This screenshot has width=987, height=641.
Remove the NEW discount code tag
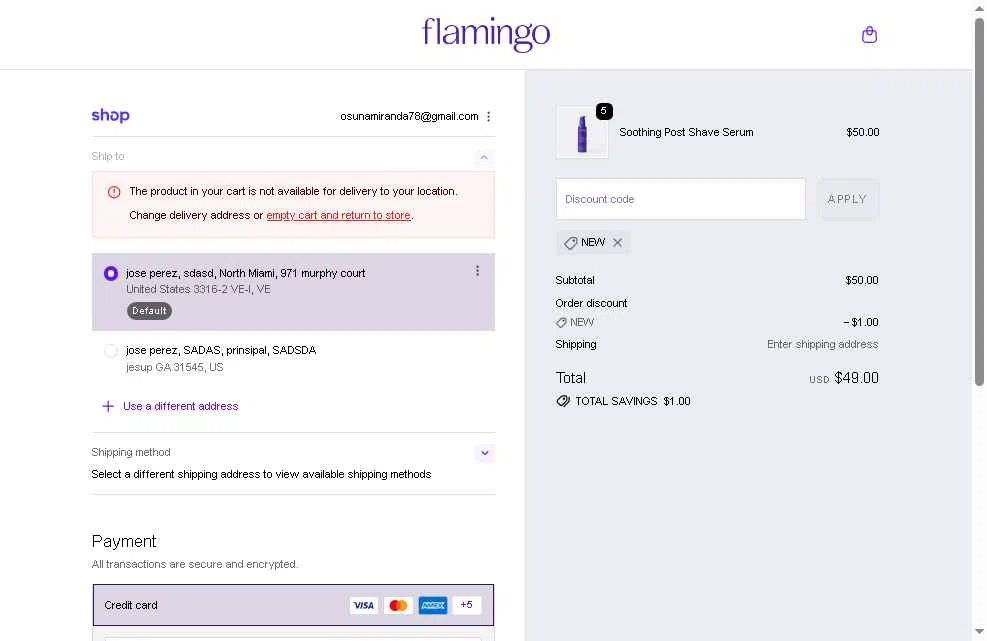click(x=618, y=242)
